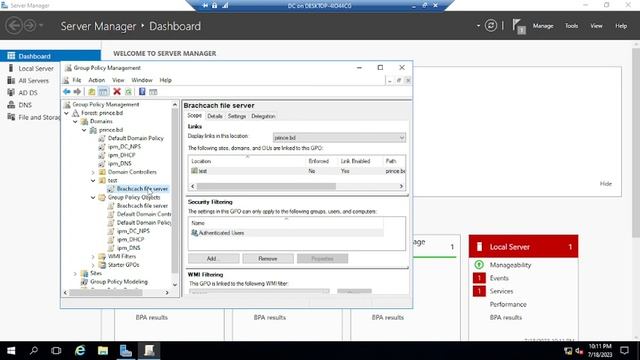Open the Action menu in Group Policy Management
Viewport: 640px width, 360px height.
(x=97, y=80)
